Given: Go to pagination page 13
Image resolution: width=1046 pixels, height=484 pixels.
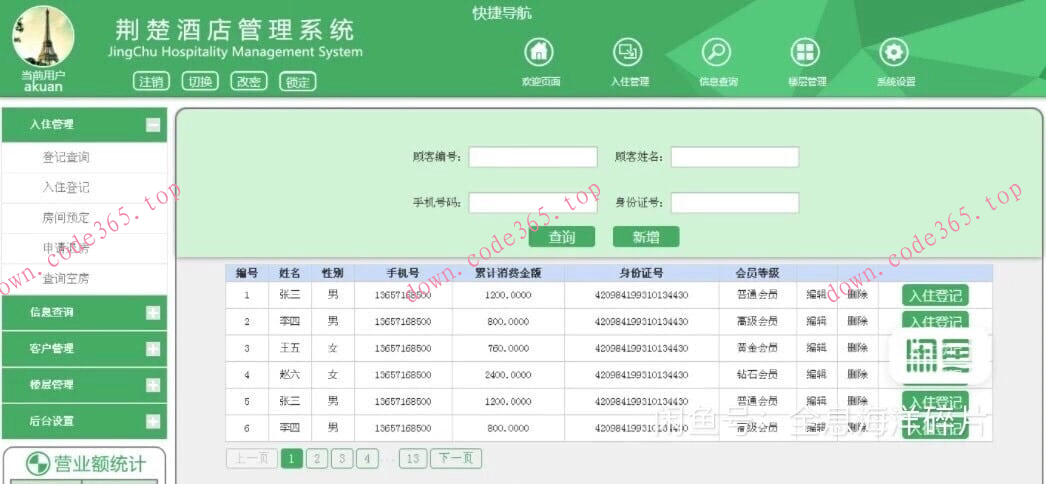Looking at the screenshot, I should [413, 459].
